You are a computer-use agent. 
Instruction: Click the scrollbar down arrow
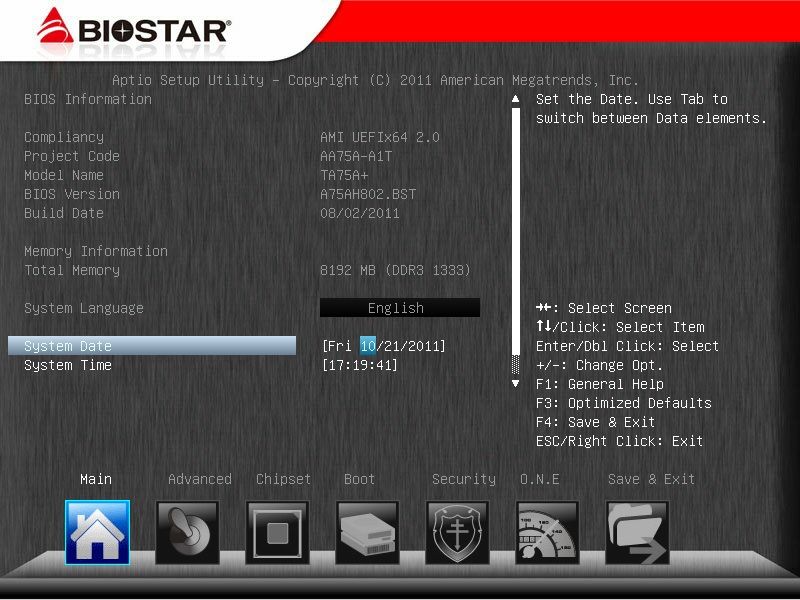pyautogui.click(x=516, y=383)
